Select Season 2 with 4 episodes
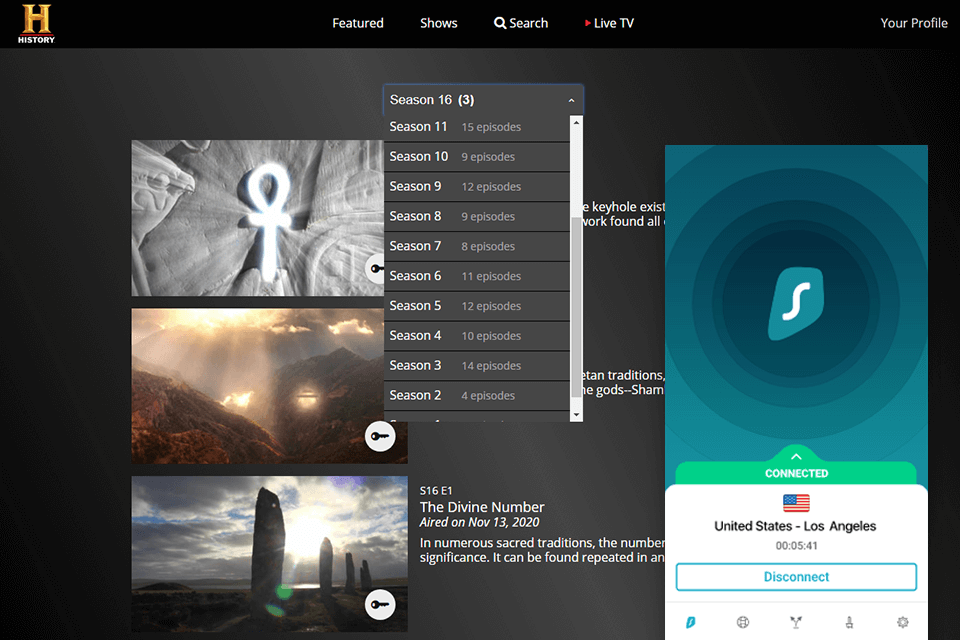 [x=477, y=396]
